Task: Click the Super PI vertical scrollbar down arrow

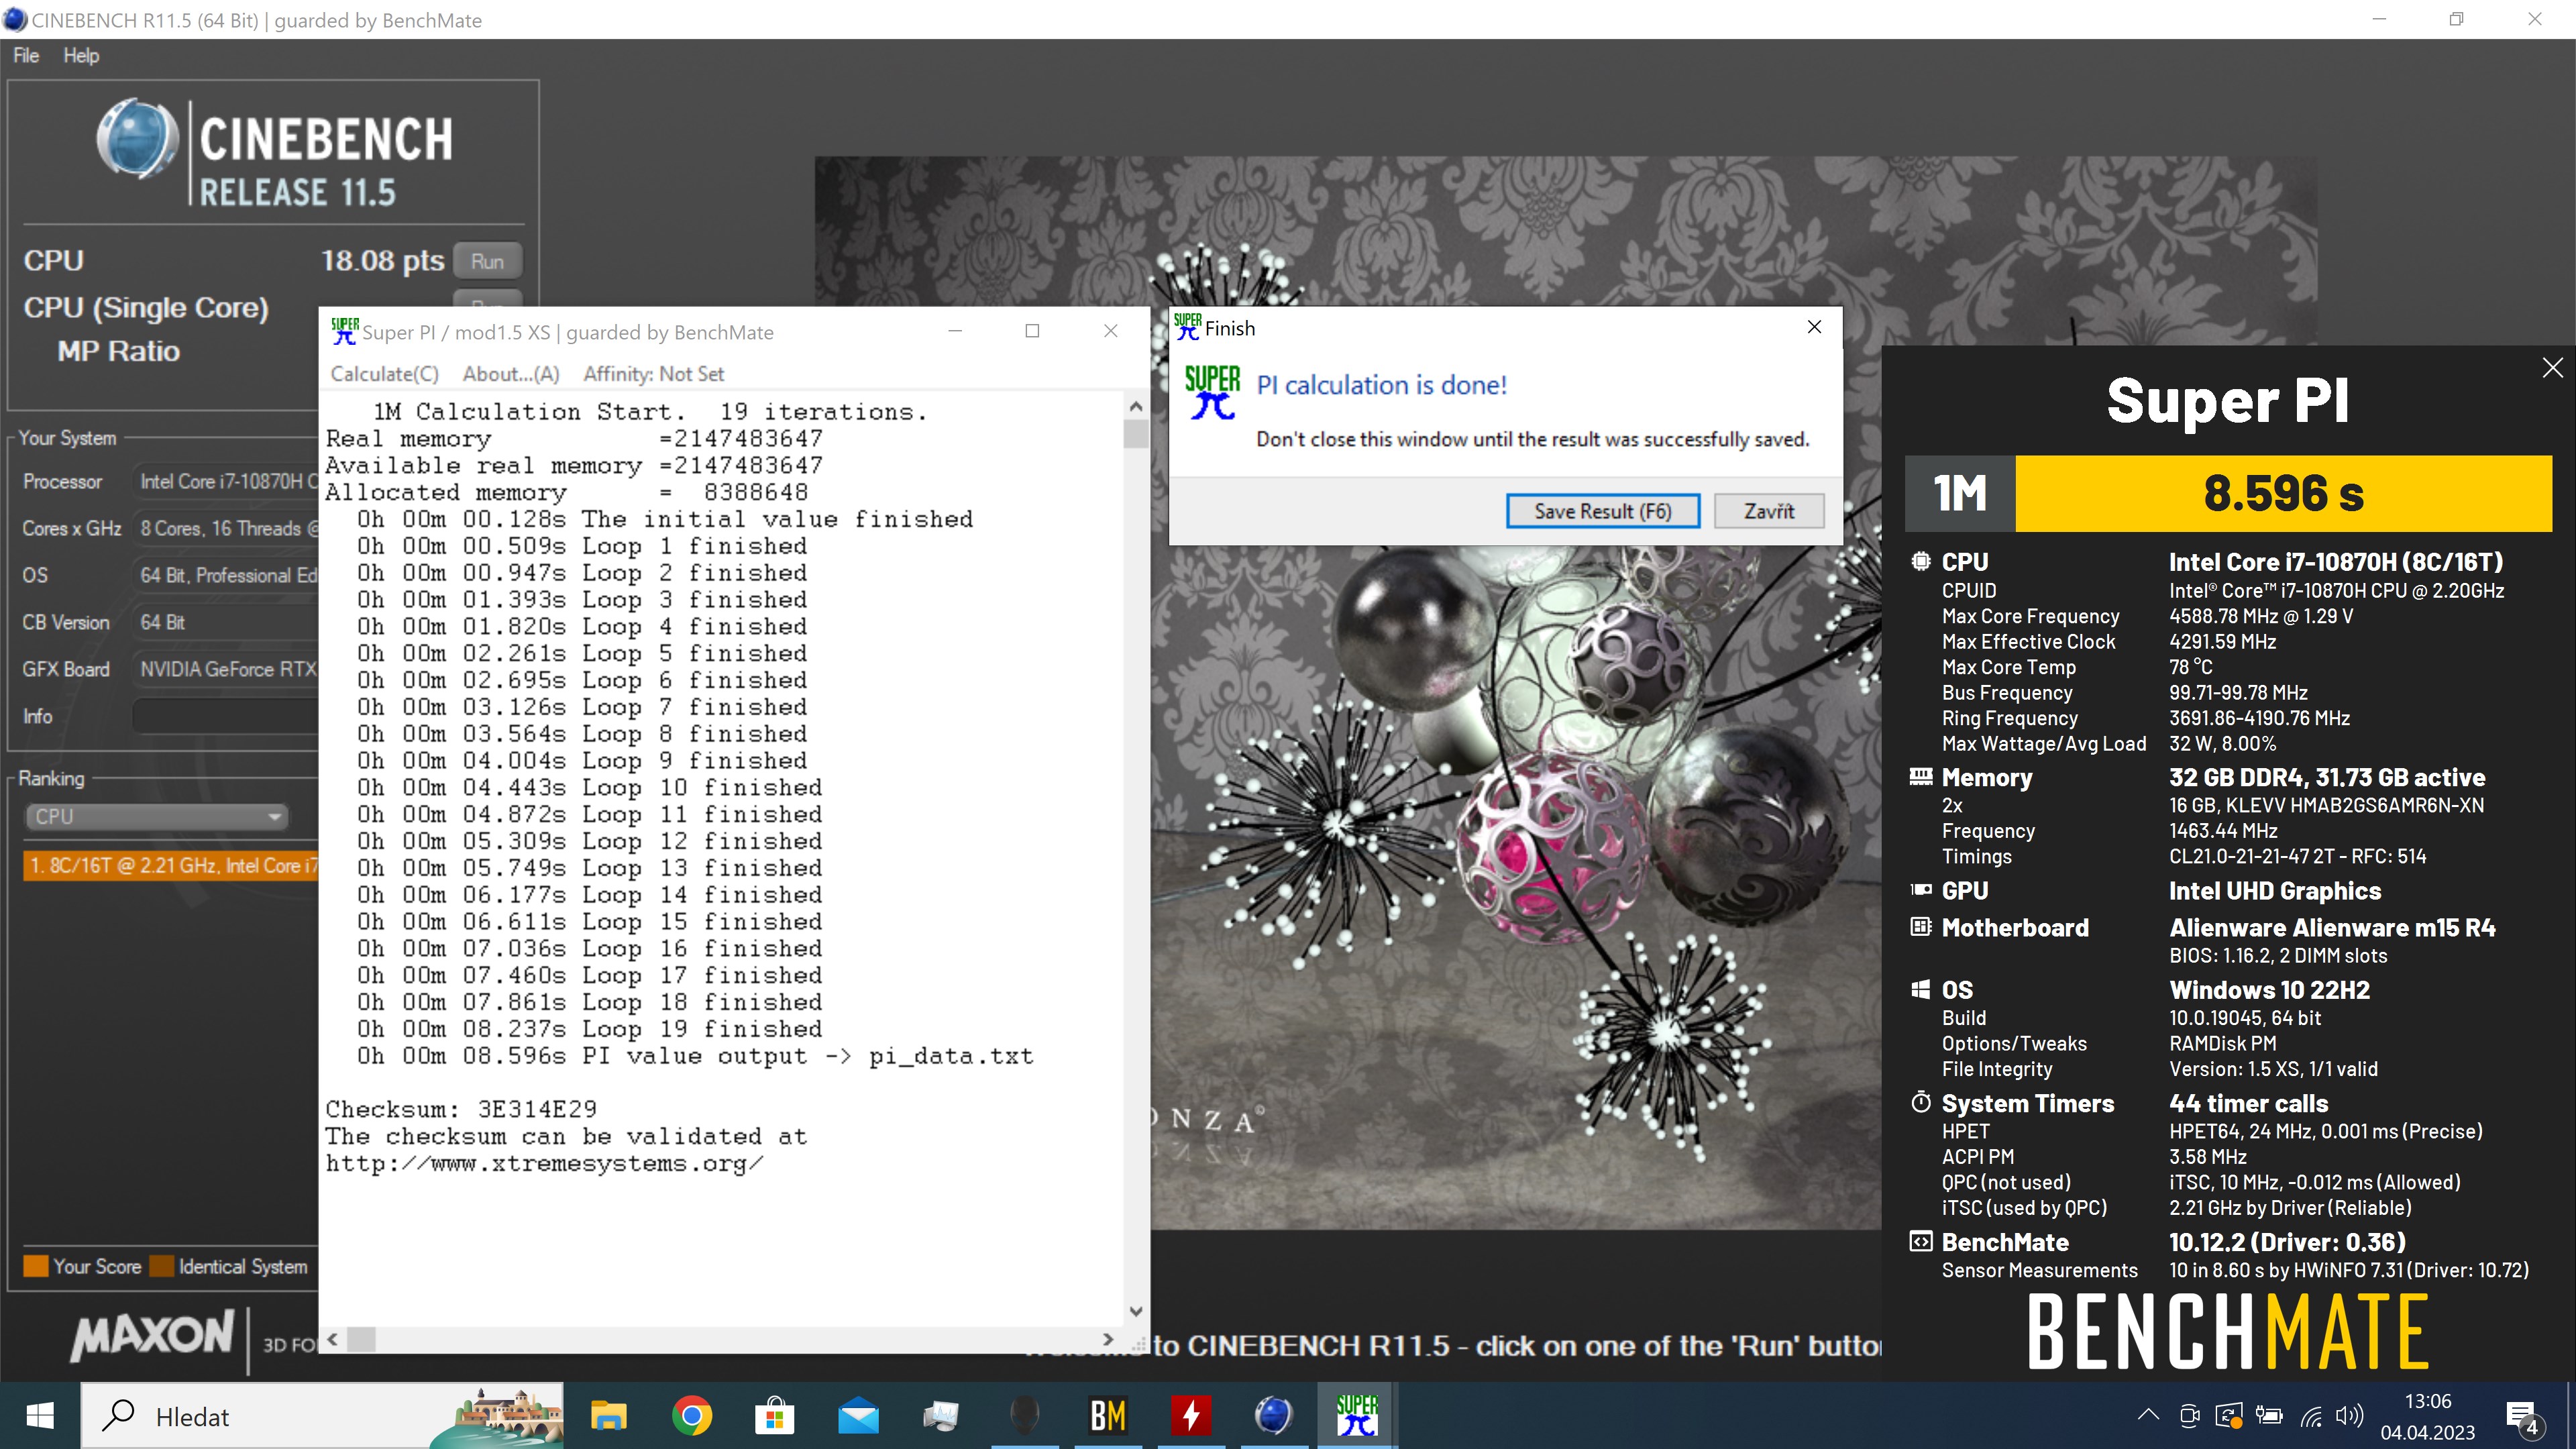Action: click(x=1135, y=1311)
